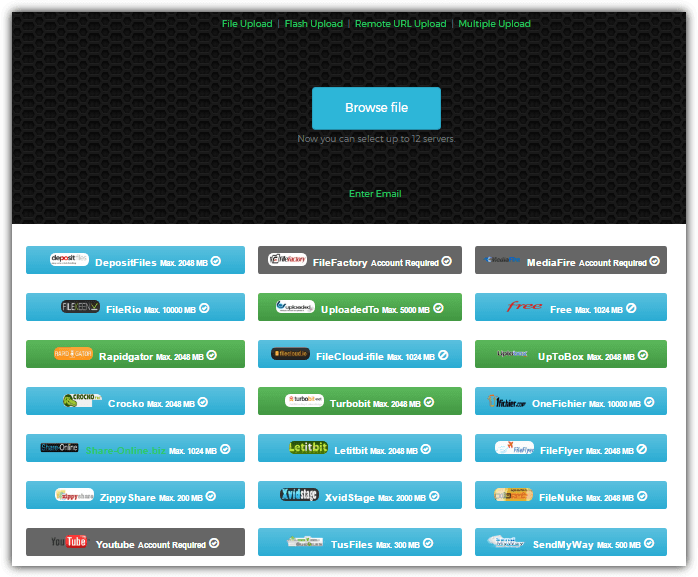Click the SendMyWay server name text
Viewport: 698px width, 577px height.
click(563, 544)
